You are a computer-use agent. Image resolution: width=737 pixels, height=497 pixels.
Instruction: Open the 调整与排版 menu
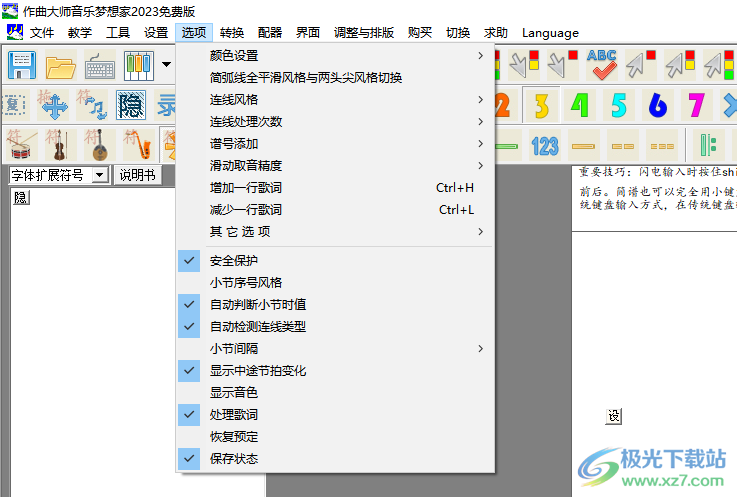[364, 33]
